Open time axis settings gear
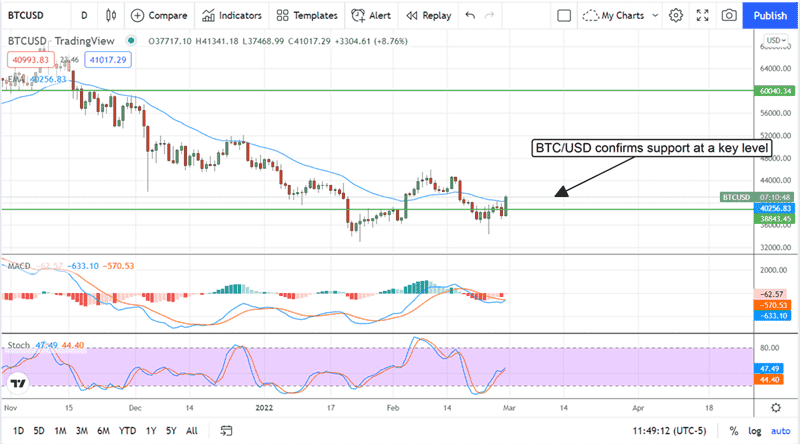Viewport: 800px width, 444px height. [x=776, y=408]
